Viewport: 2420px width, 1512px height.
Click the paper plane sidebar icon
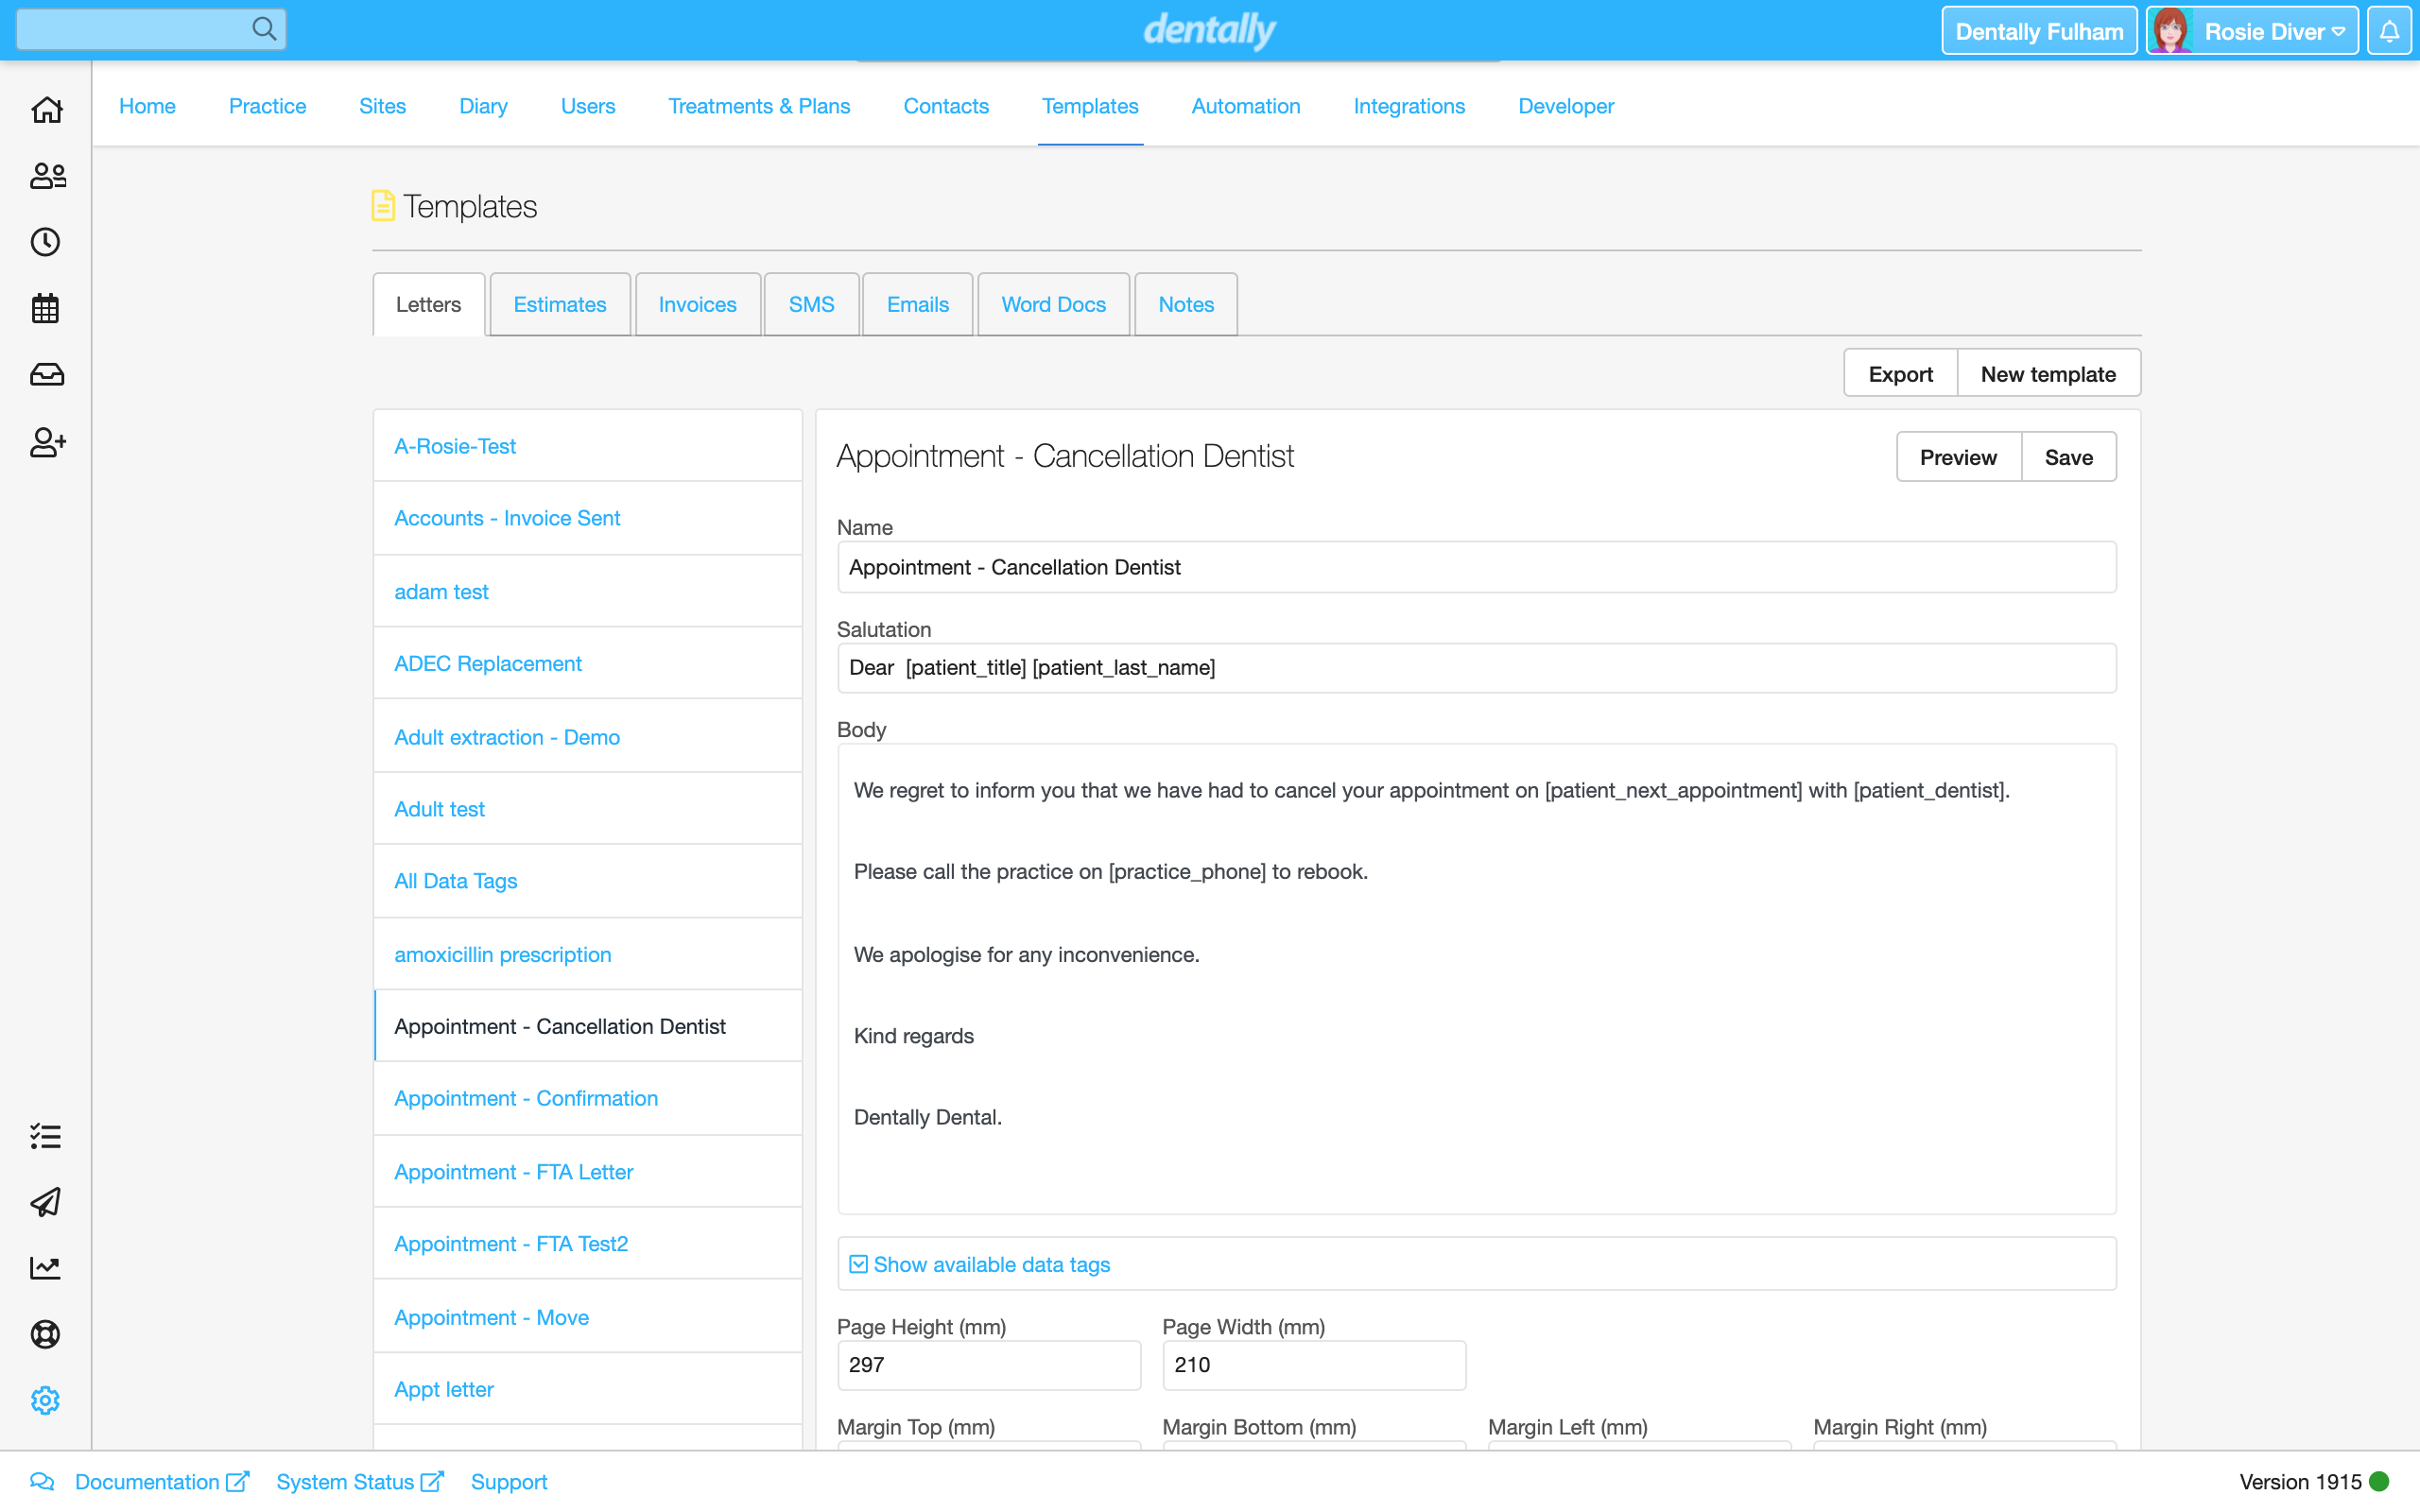[x=46, y=1202]
